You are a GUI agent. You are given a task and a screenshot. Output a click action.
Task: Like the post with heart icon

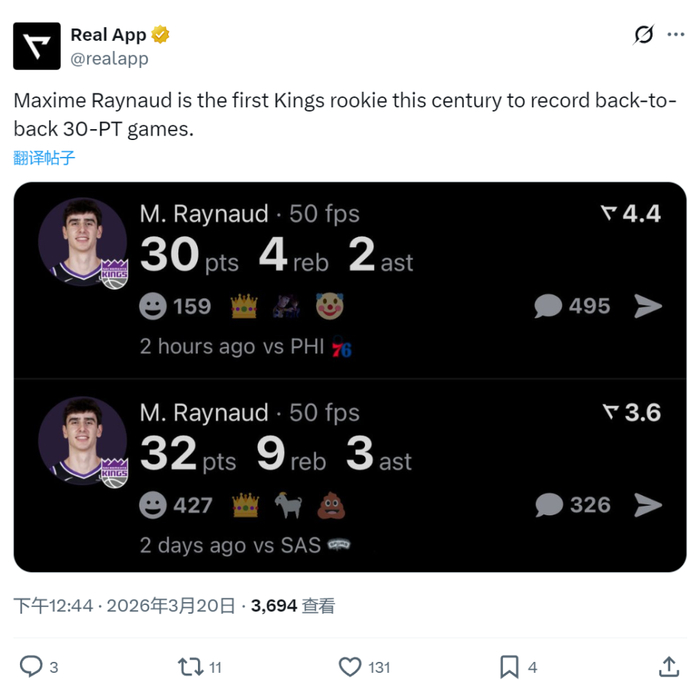[x=350, y=666]
